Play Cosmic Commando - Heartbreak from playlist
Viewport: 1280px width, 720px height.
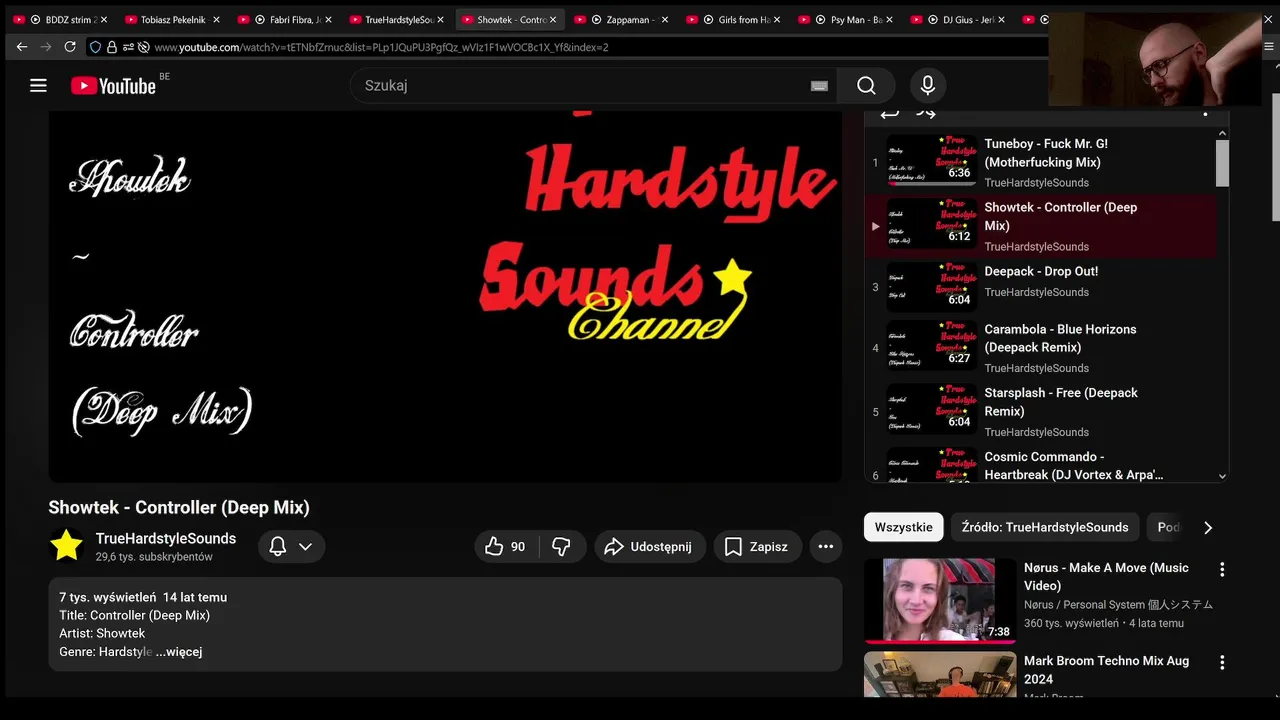[x=1041, y=465]
